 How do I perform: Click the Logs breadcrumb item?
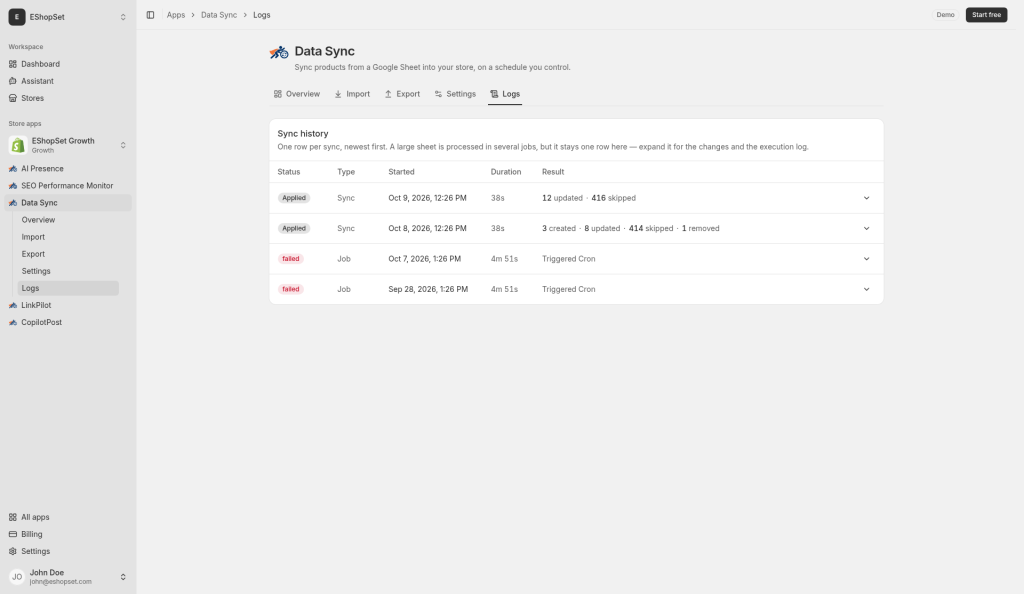tap(262, 15)
